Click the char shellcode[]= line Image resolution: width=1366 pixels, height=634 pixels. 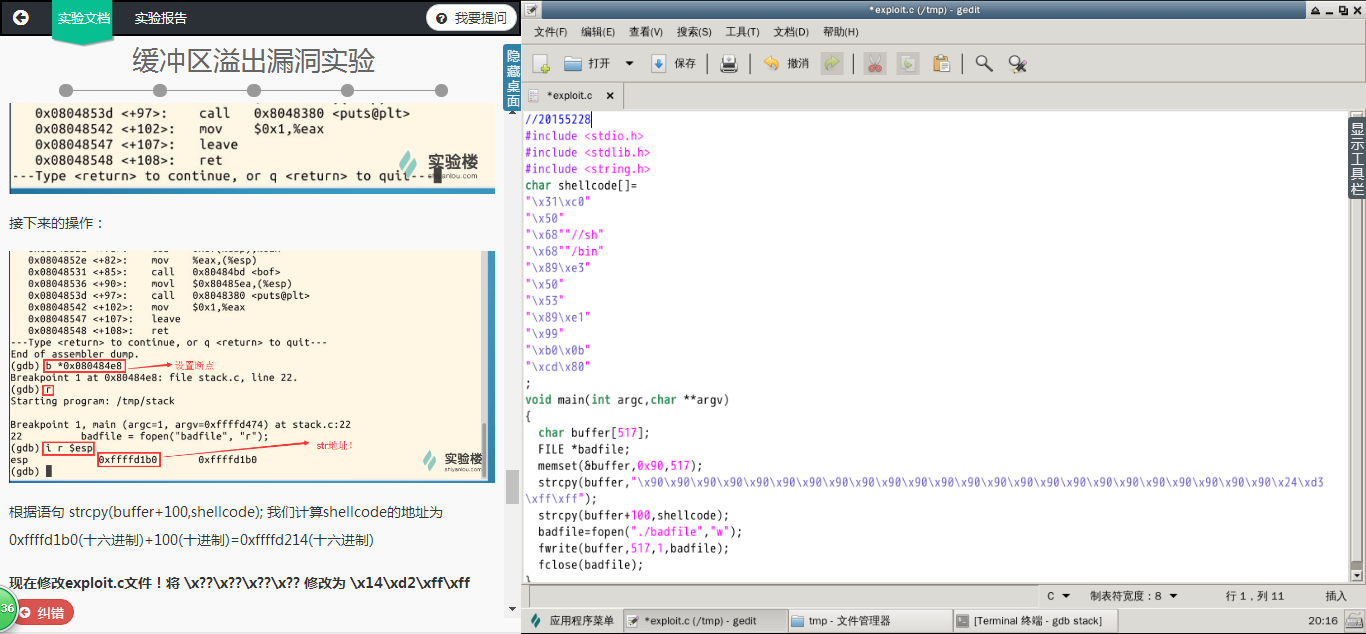[x=580, y=185]
